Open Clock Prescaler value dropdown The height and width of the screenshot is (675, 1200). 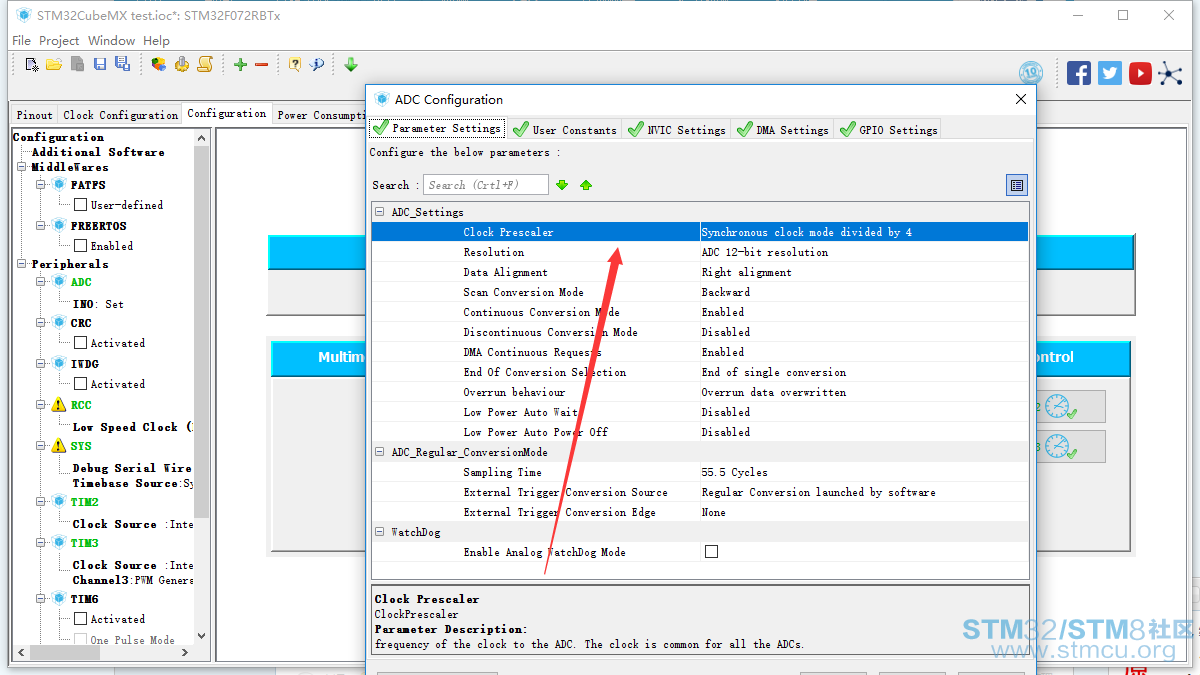click(864, 232)
